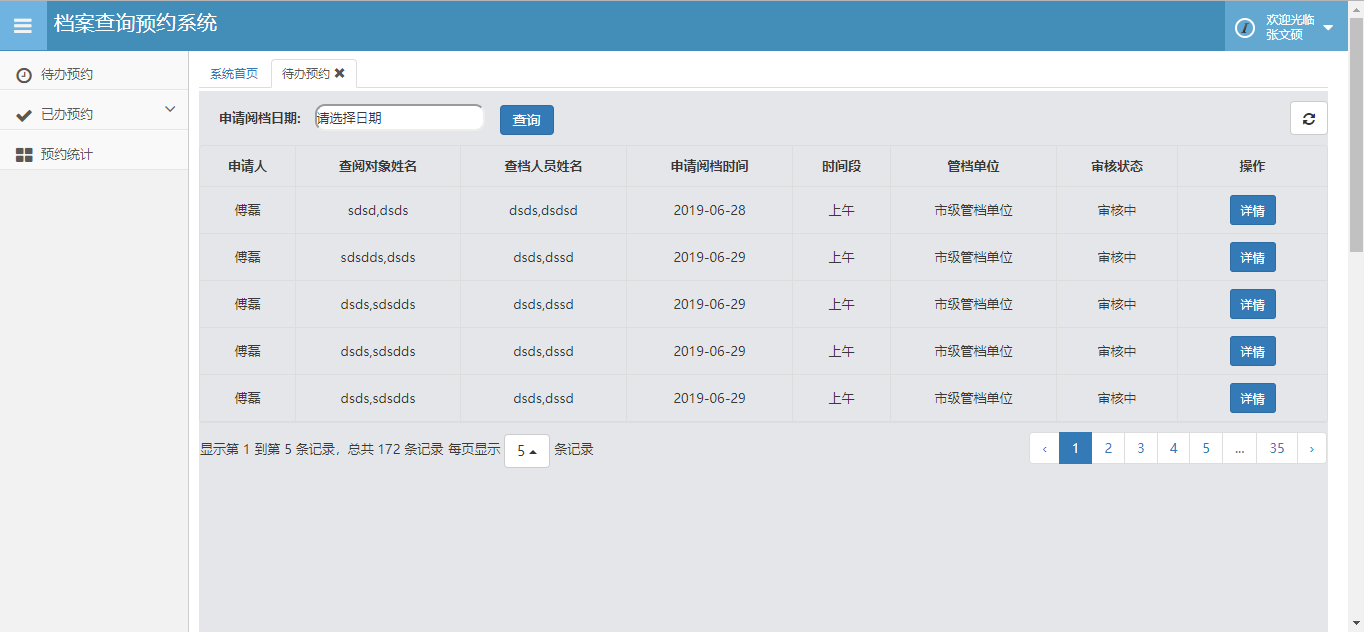Screen dimensions: 1364x632
Task: Go to previous page arrow
Action: pos(1044,449)
